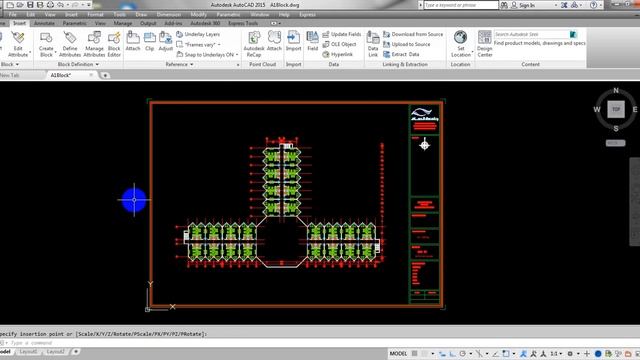The image size is (640, 360).
Task: Switch to the Layout1 tab
Action: coord(28,351)
